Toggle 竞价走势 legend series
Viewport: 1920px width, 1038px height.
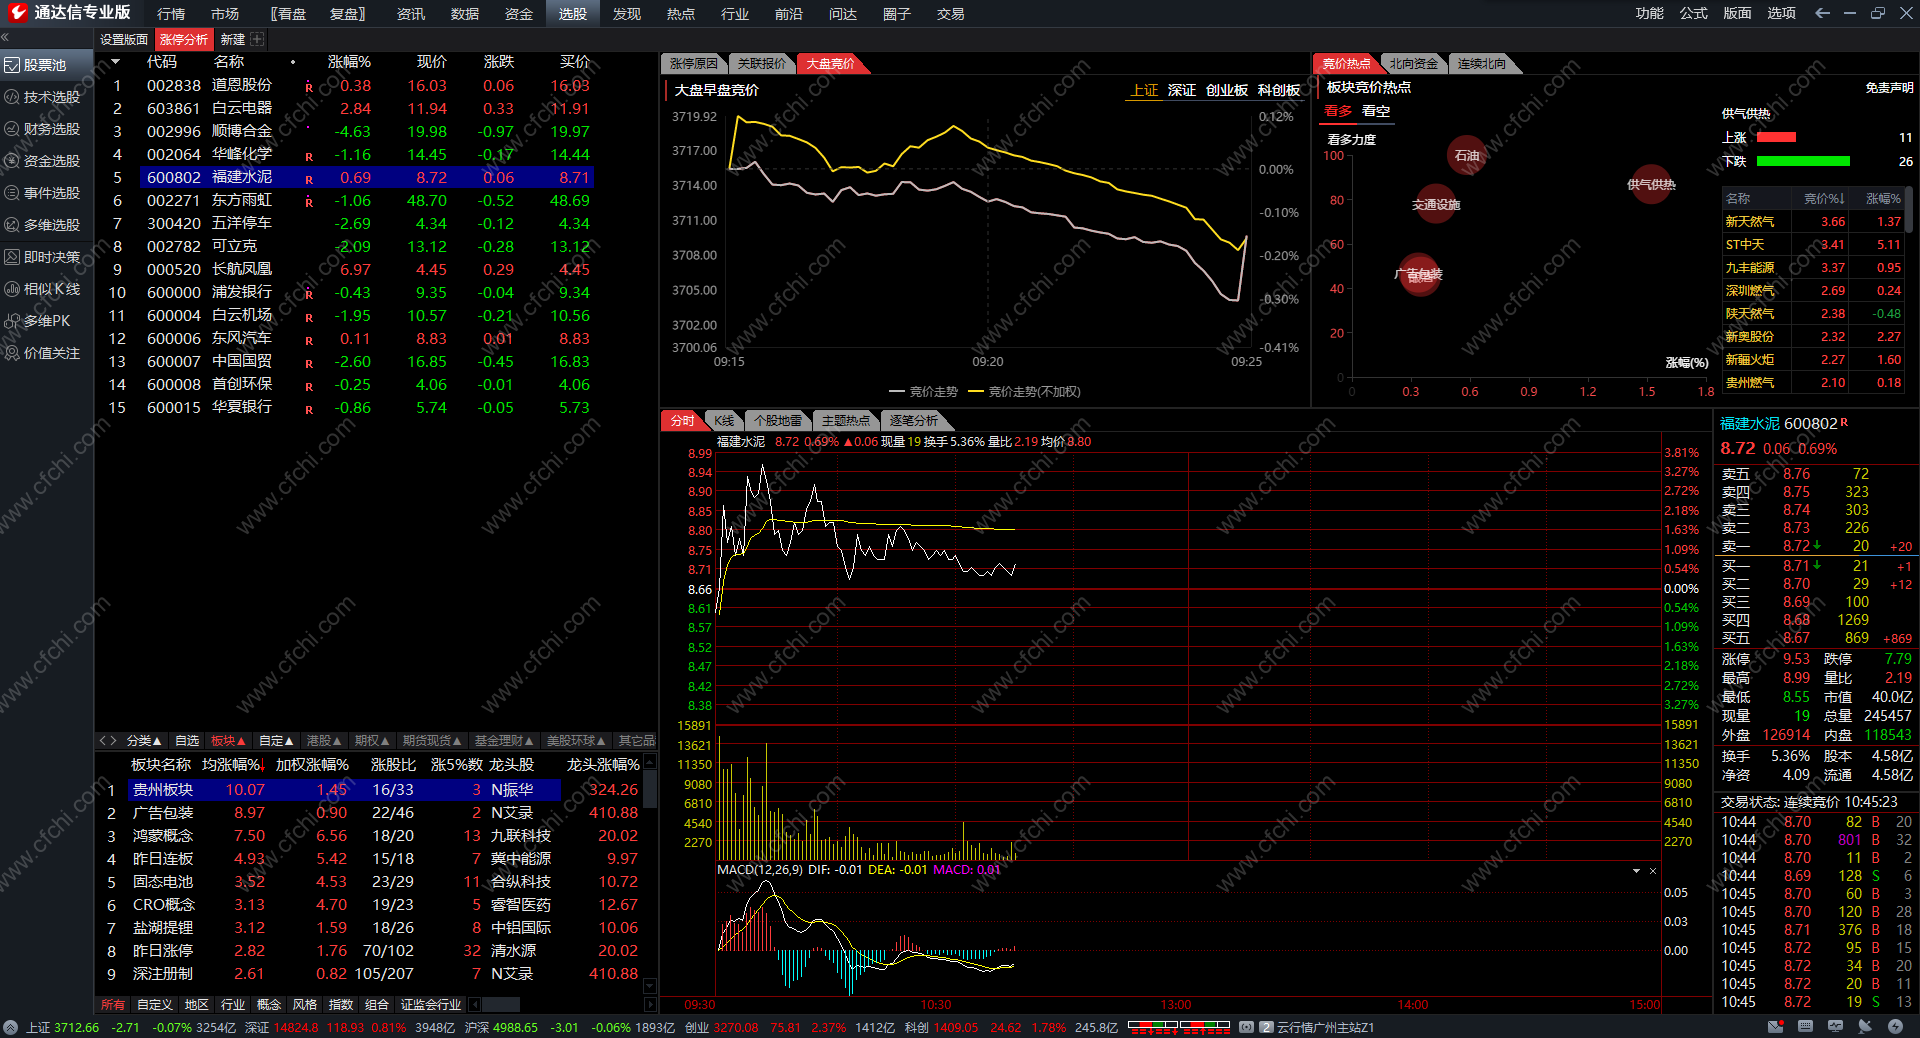pyautogui.click(x=923, y=392)
